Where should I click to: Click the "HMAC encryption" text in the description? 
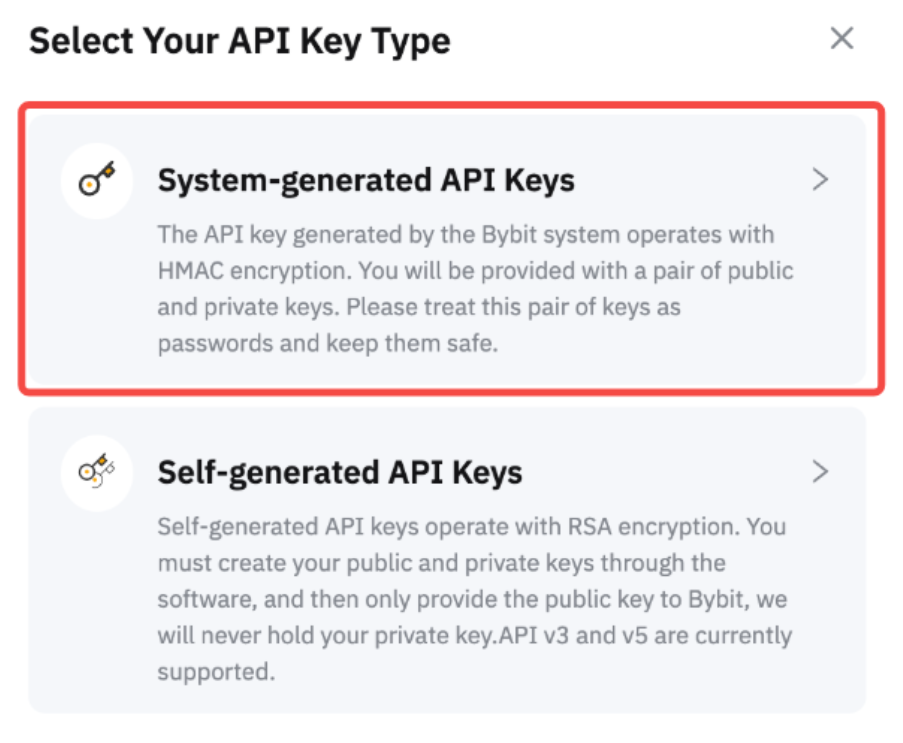point(253,271)
